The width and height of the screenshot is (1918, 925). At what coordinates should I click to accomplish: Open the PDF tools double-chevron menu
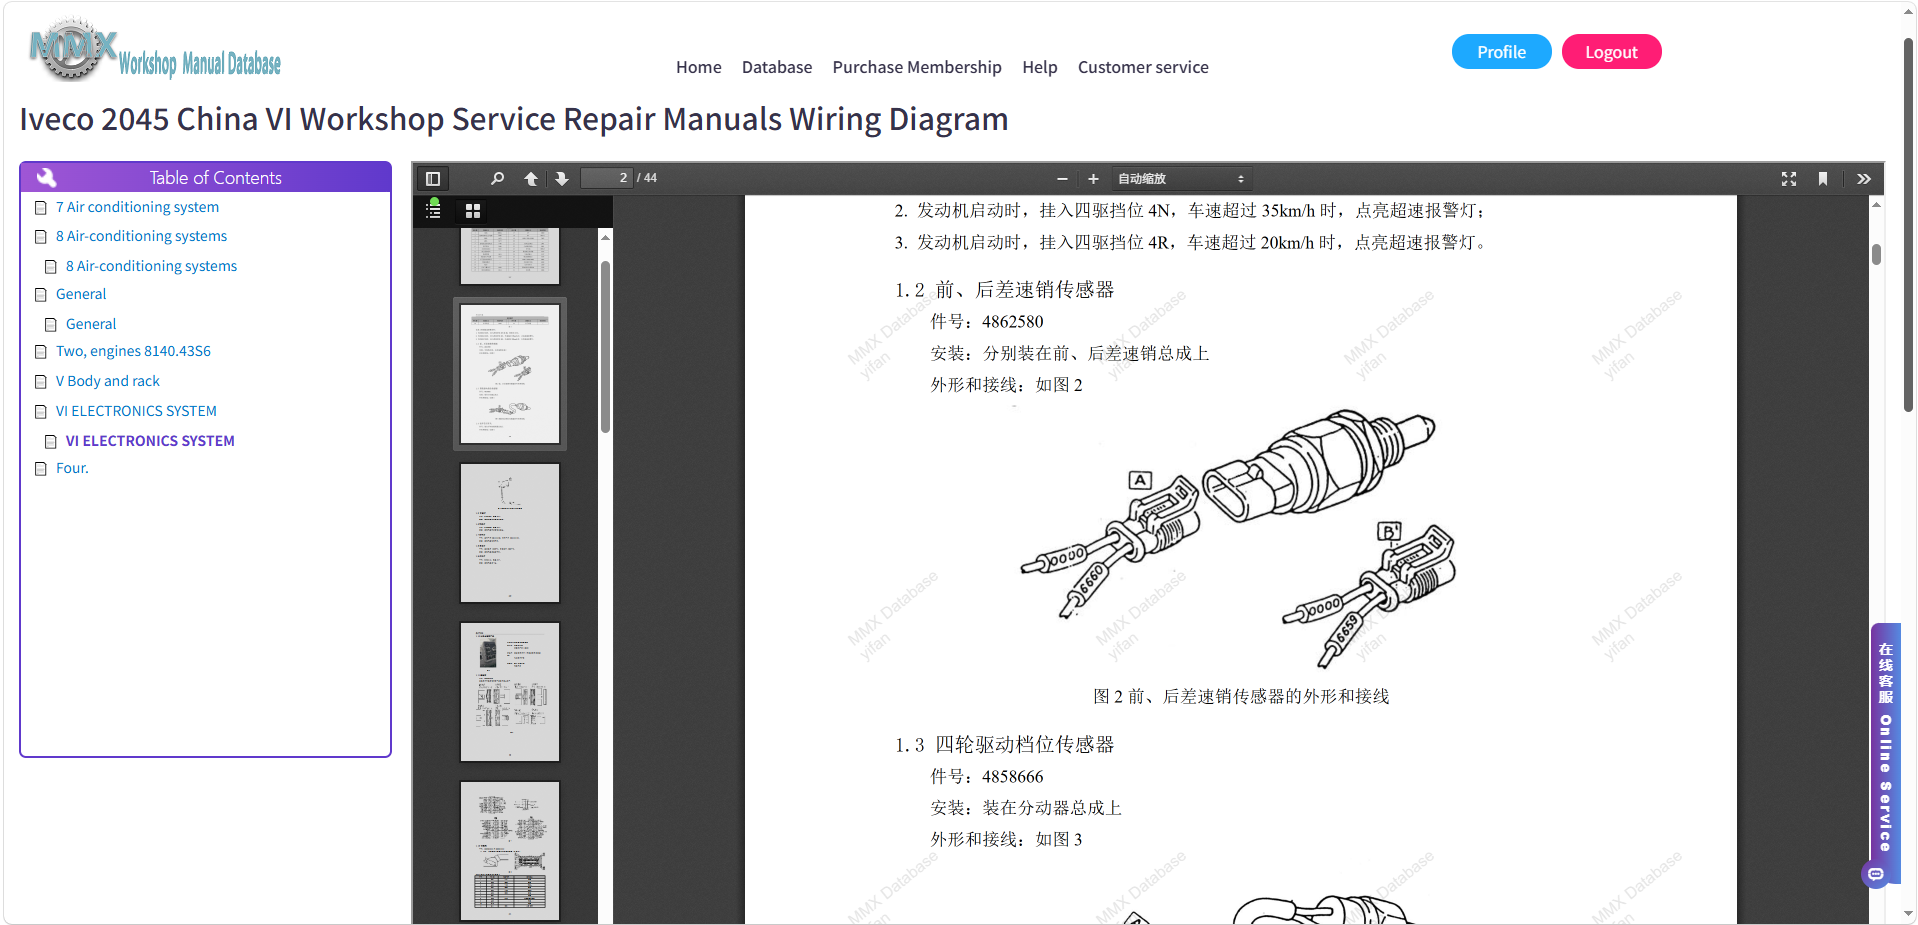[1864, 179]
